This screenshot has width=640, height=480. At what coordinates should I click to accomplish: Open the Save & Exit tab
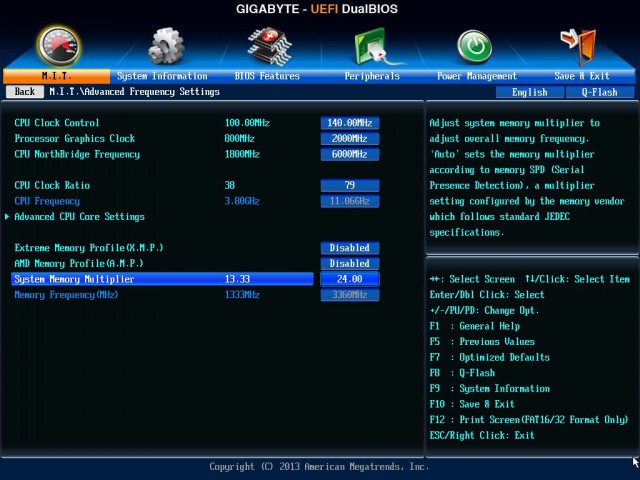click(x=582, y=76)
